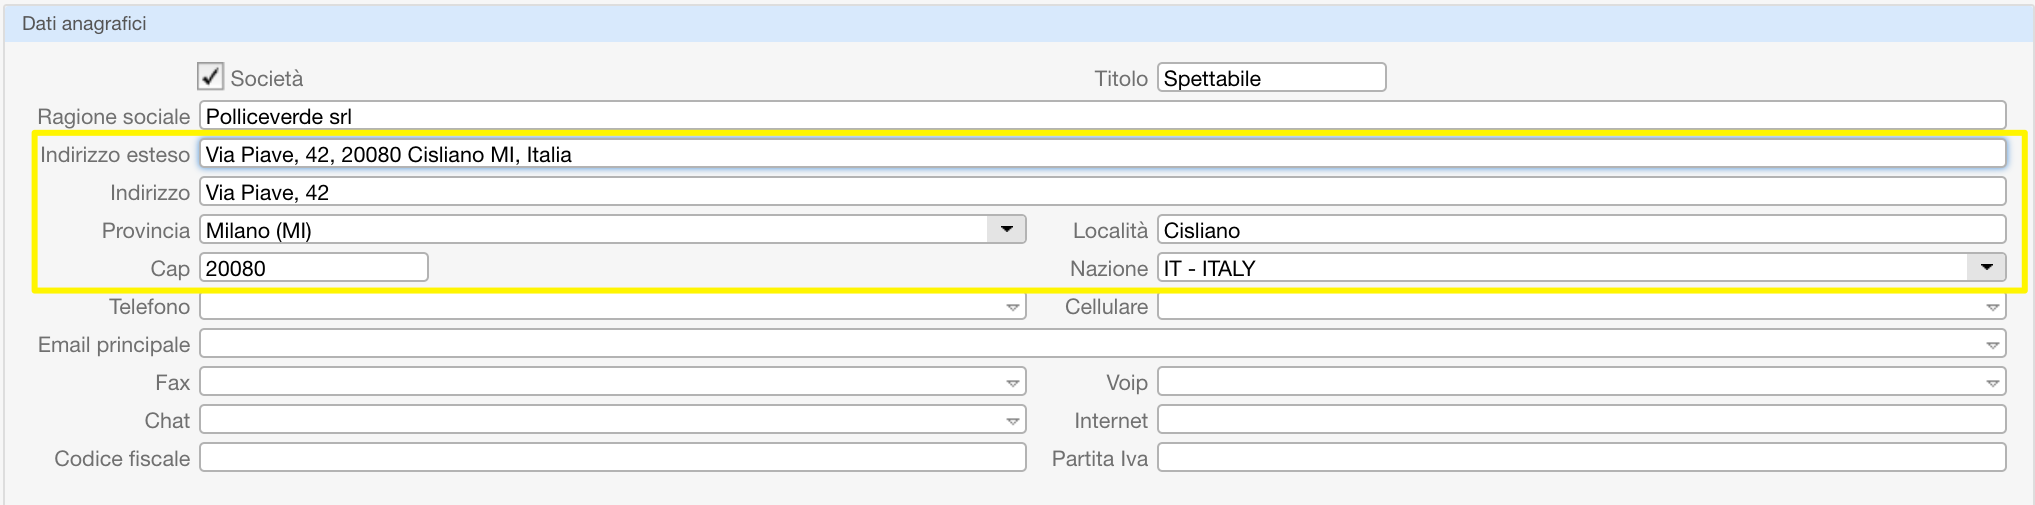Expand the Voip combo arrow
Screen dimensions: 2035x505
coord(1992,383)
